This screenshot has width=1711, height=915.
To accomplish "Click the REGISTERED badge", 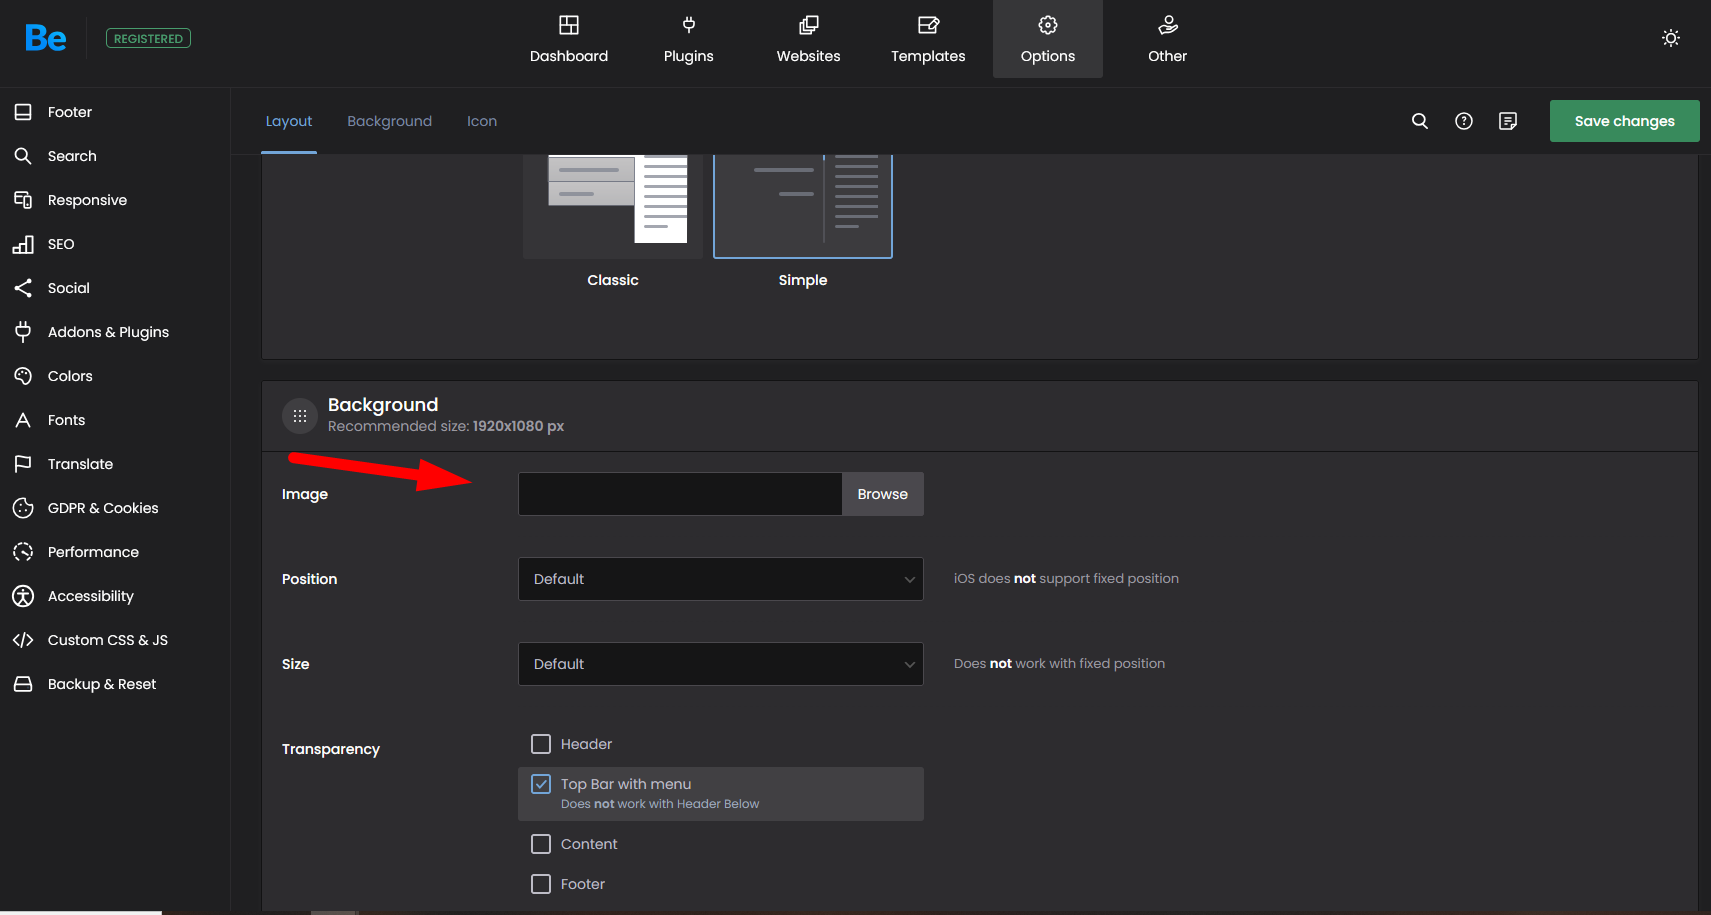I will pos(148,38).
